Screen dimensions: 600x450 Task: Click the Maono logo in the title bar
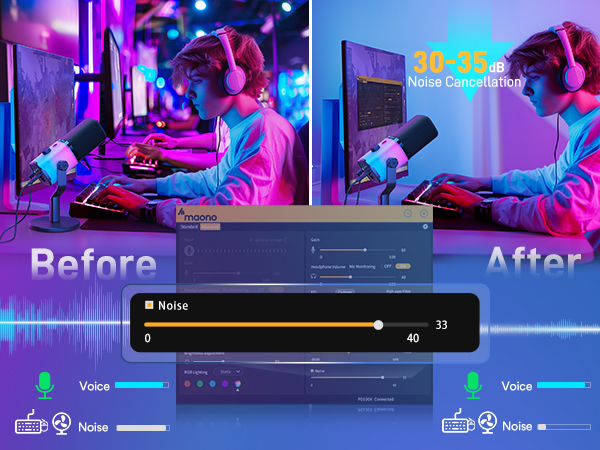(x=203, y=214)
